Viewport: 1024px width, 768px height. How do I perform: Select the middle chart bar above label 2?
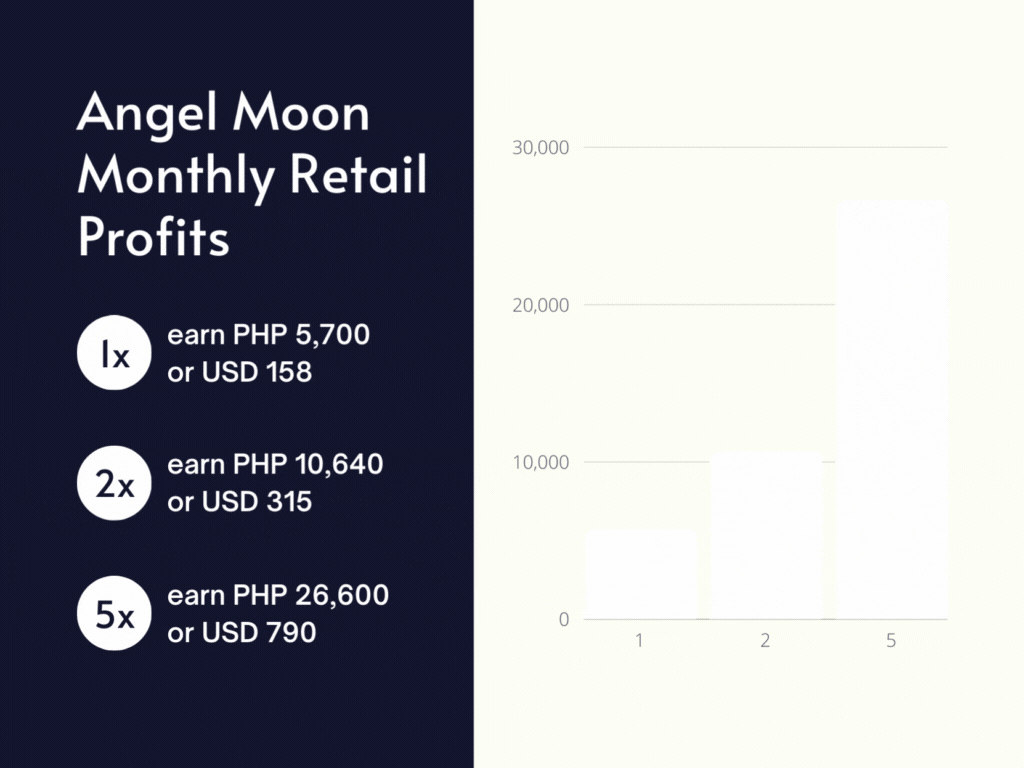766,536
